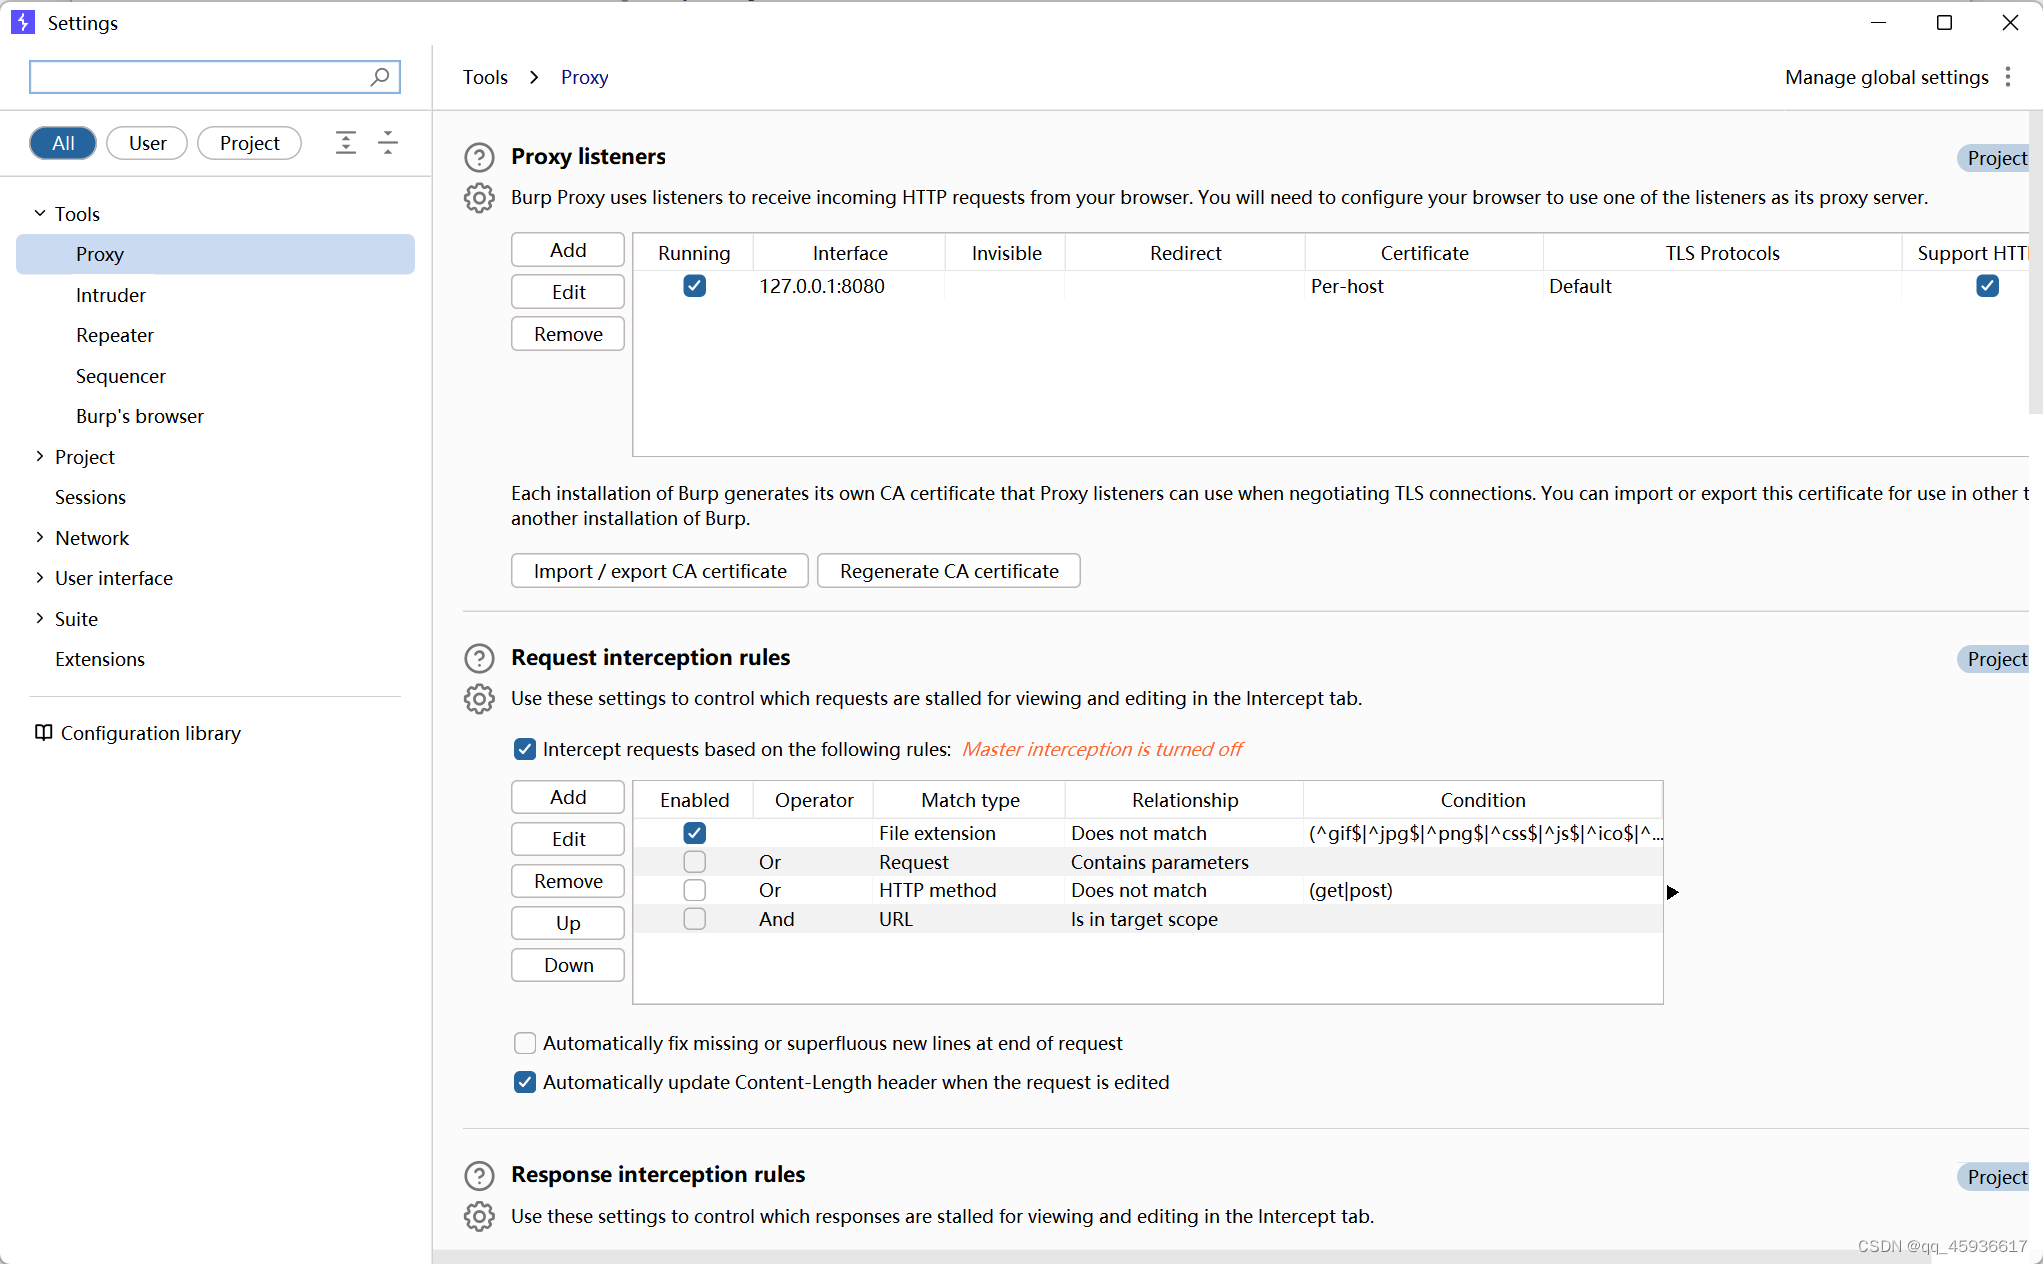
Task: Select the 127.0.0.1:8080 interface cell
Action: (850, 286)
